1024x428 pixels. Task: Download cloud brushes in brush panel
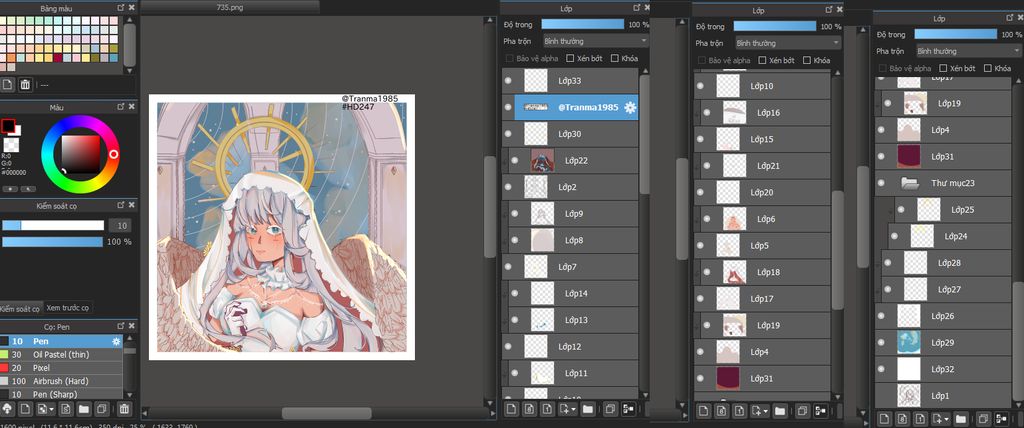pos(7,409)
